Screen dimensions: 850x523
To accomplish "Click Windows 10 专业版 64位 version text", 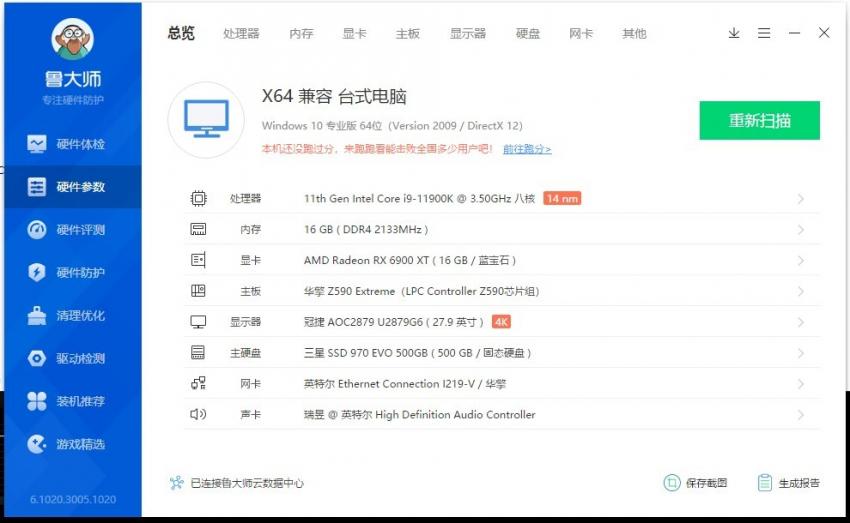I will pyautogui.click(x=392, y=126).
